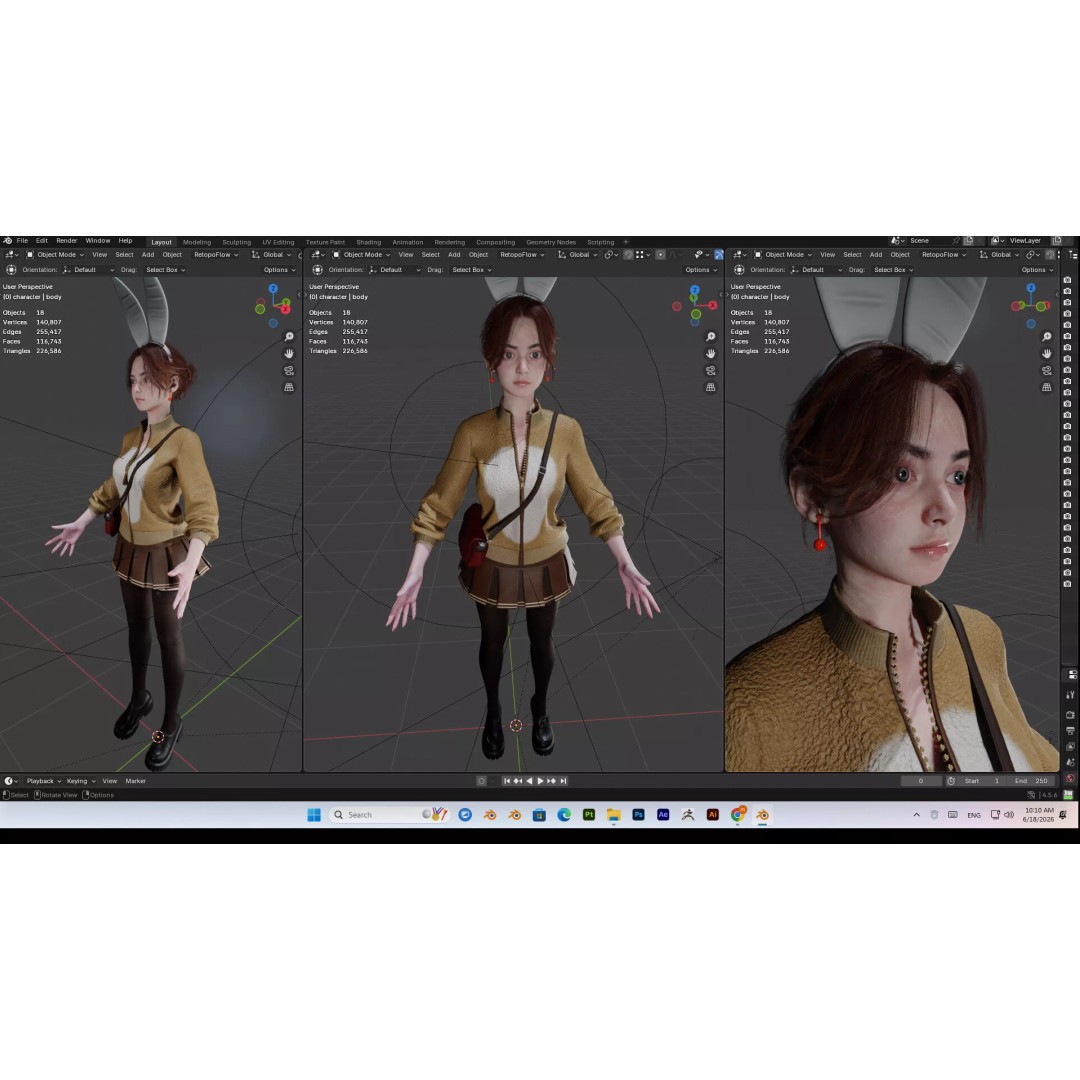The image size is (1080, 1080).
Task: Click the Blender logo in the top menu bar
Action: tap(8, 241)
